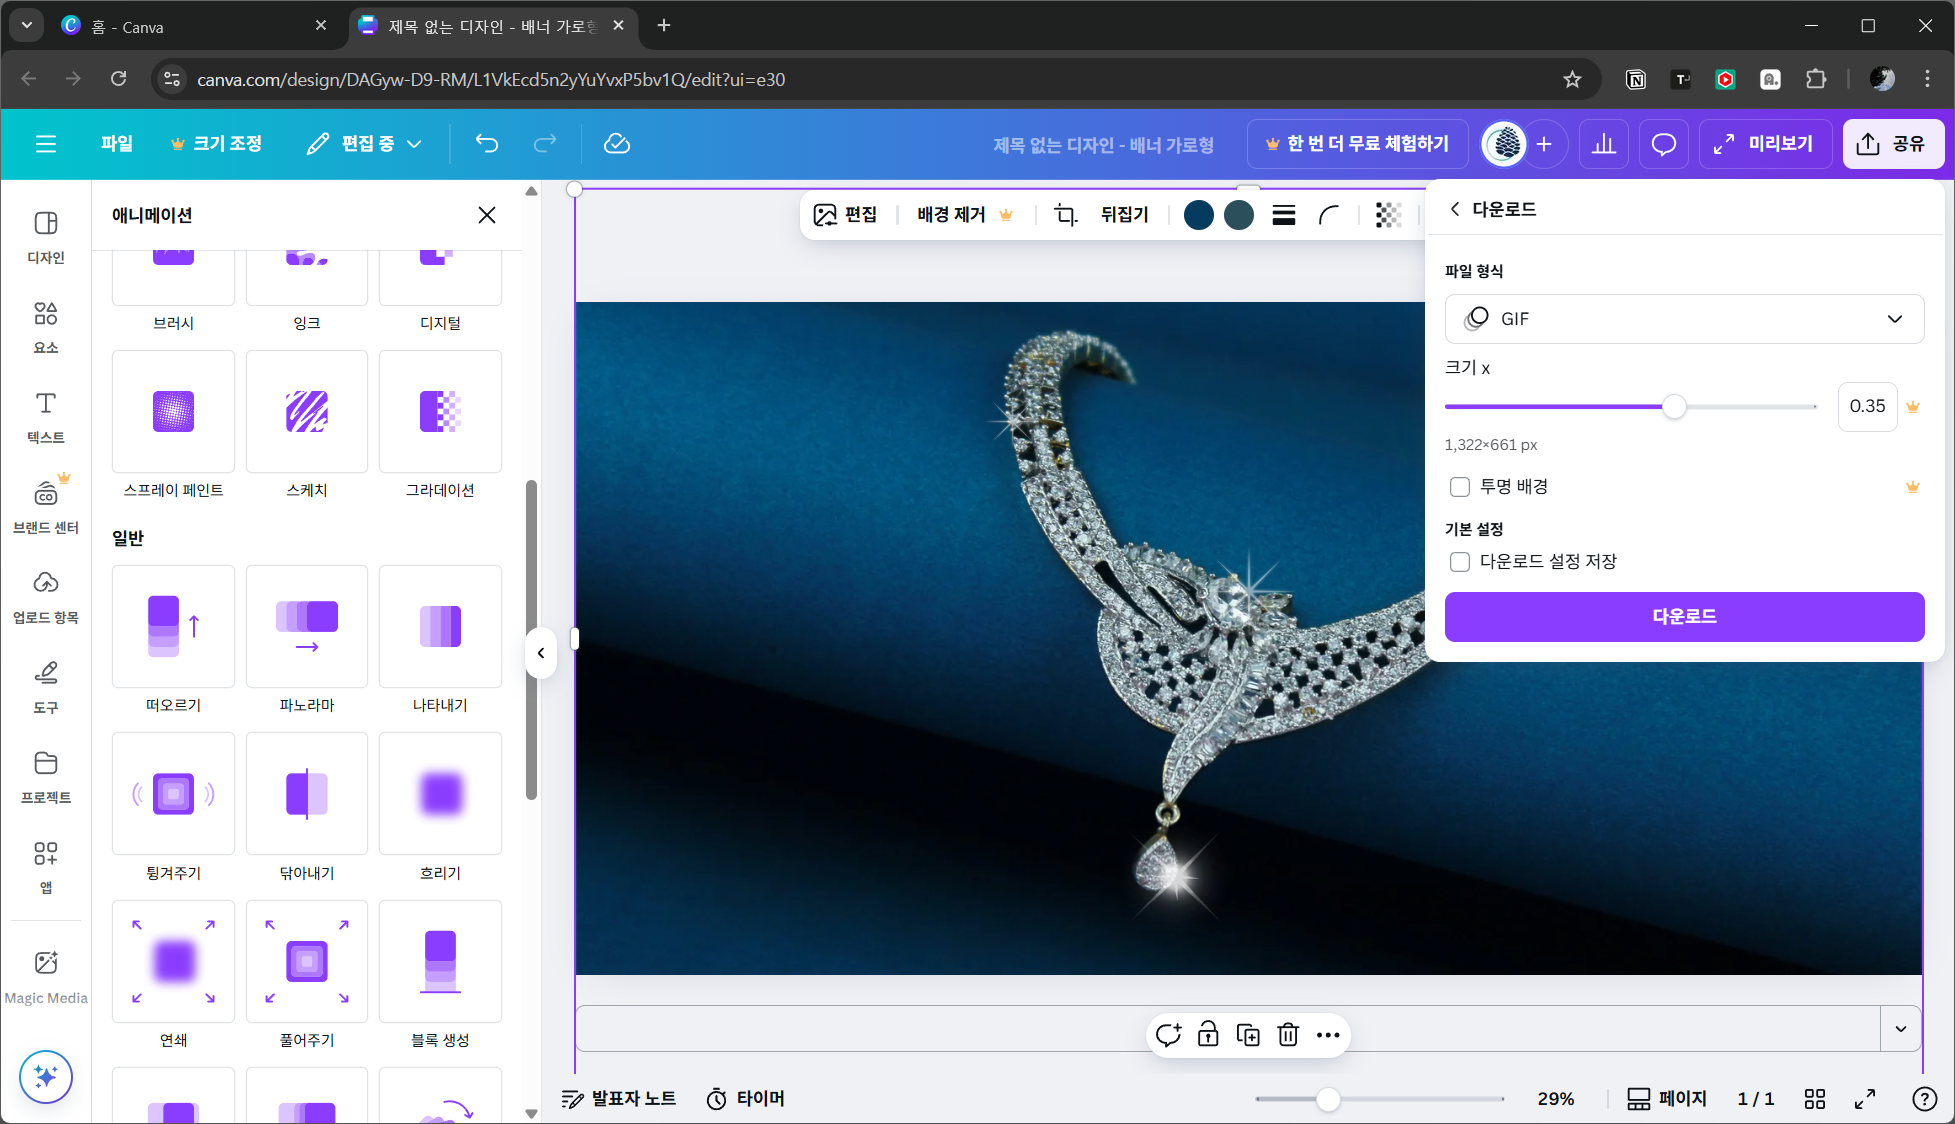Image resolution: width=1955 pixels, height=1124 pixels.
Task: Click the 미리보기 preview button
Action: pyautogui.click(x=1765, y=144)
